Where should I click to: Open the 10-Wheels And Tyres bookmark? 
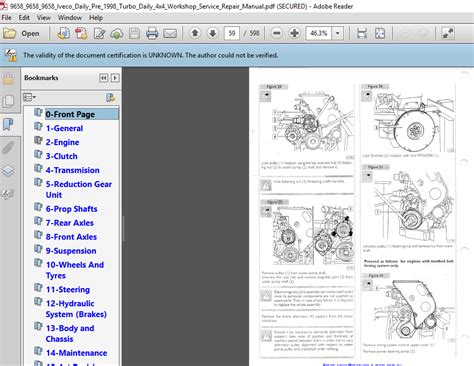point(75,270)
